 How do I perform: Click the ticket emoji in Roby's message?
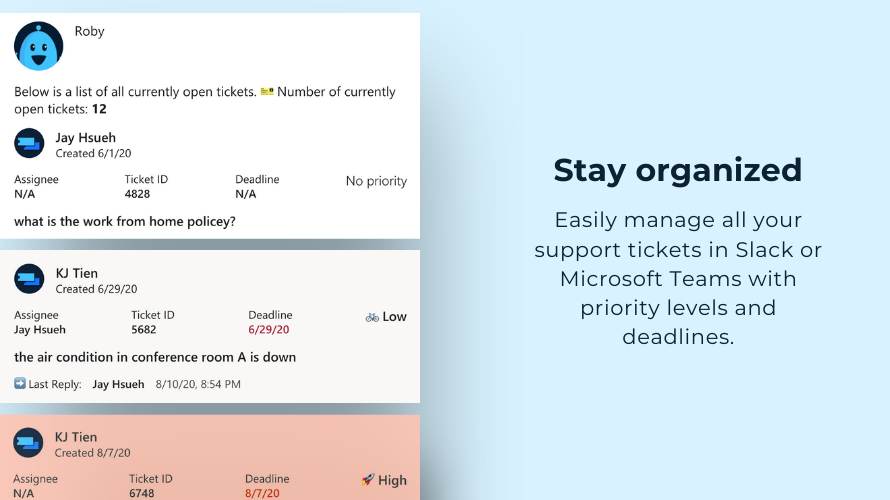[267, 91]
